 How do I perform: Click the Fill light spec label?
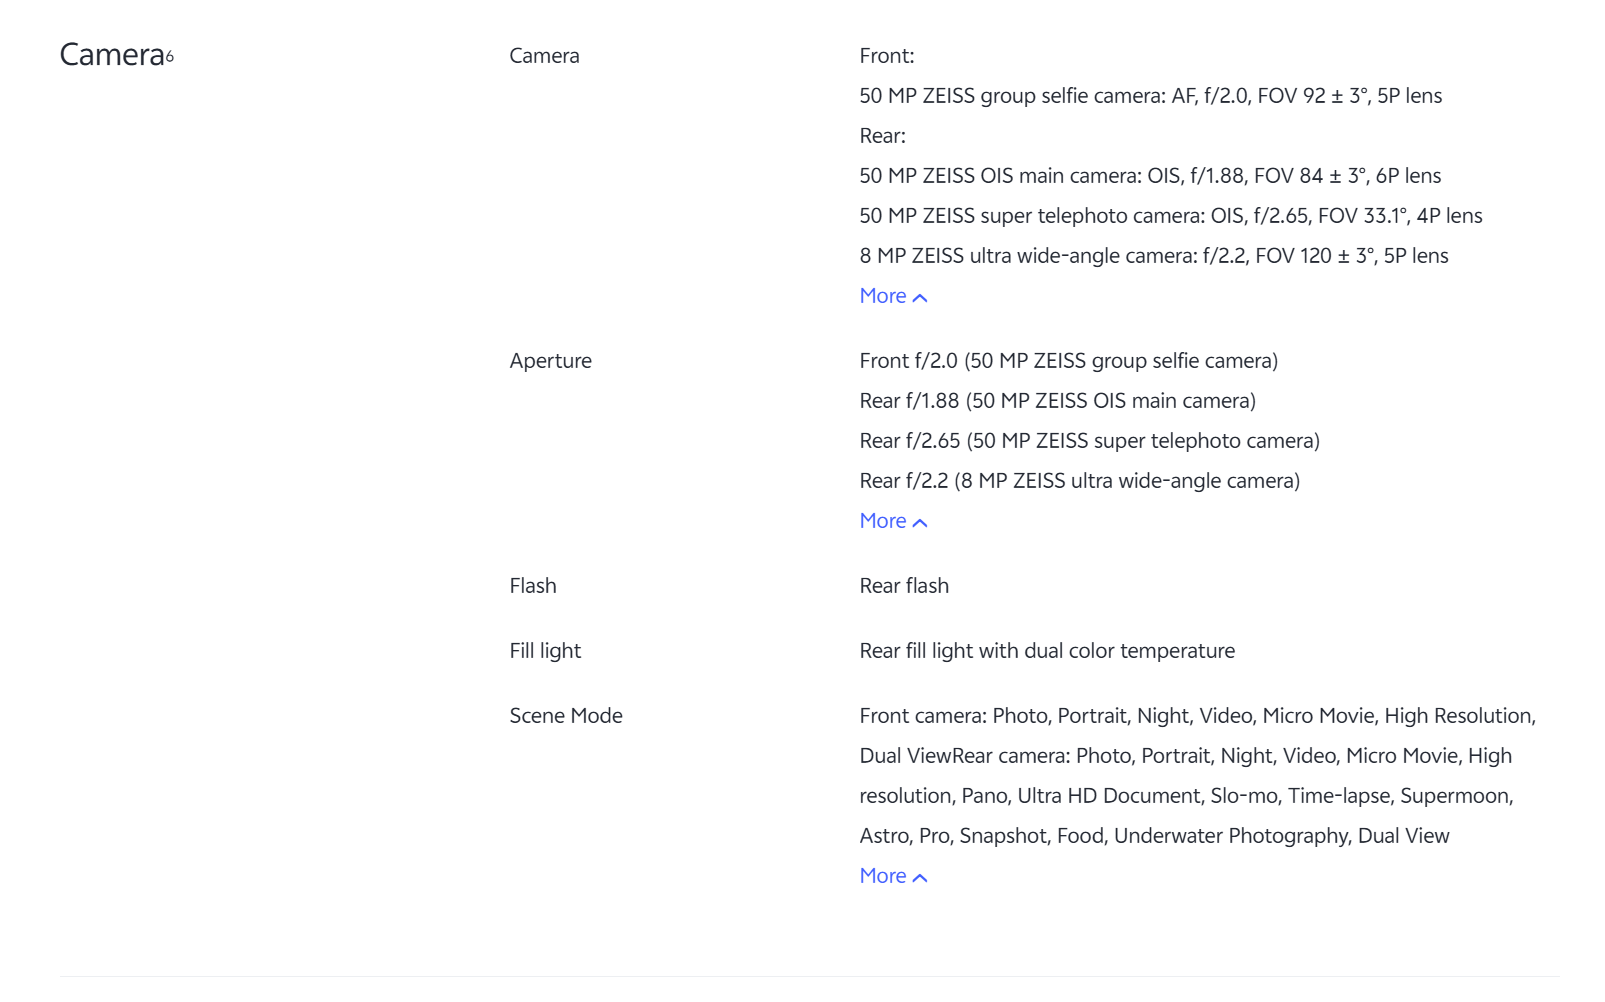[544, 651]
